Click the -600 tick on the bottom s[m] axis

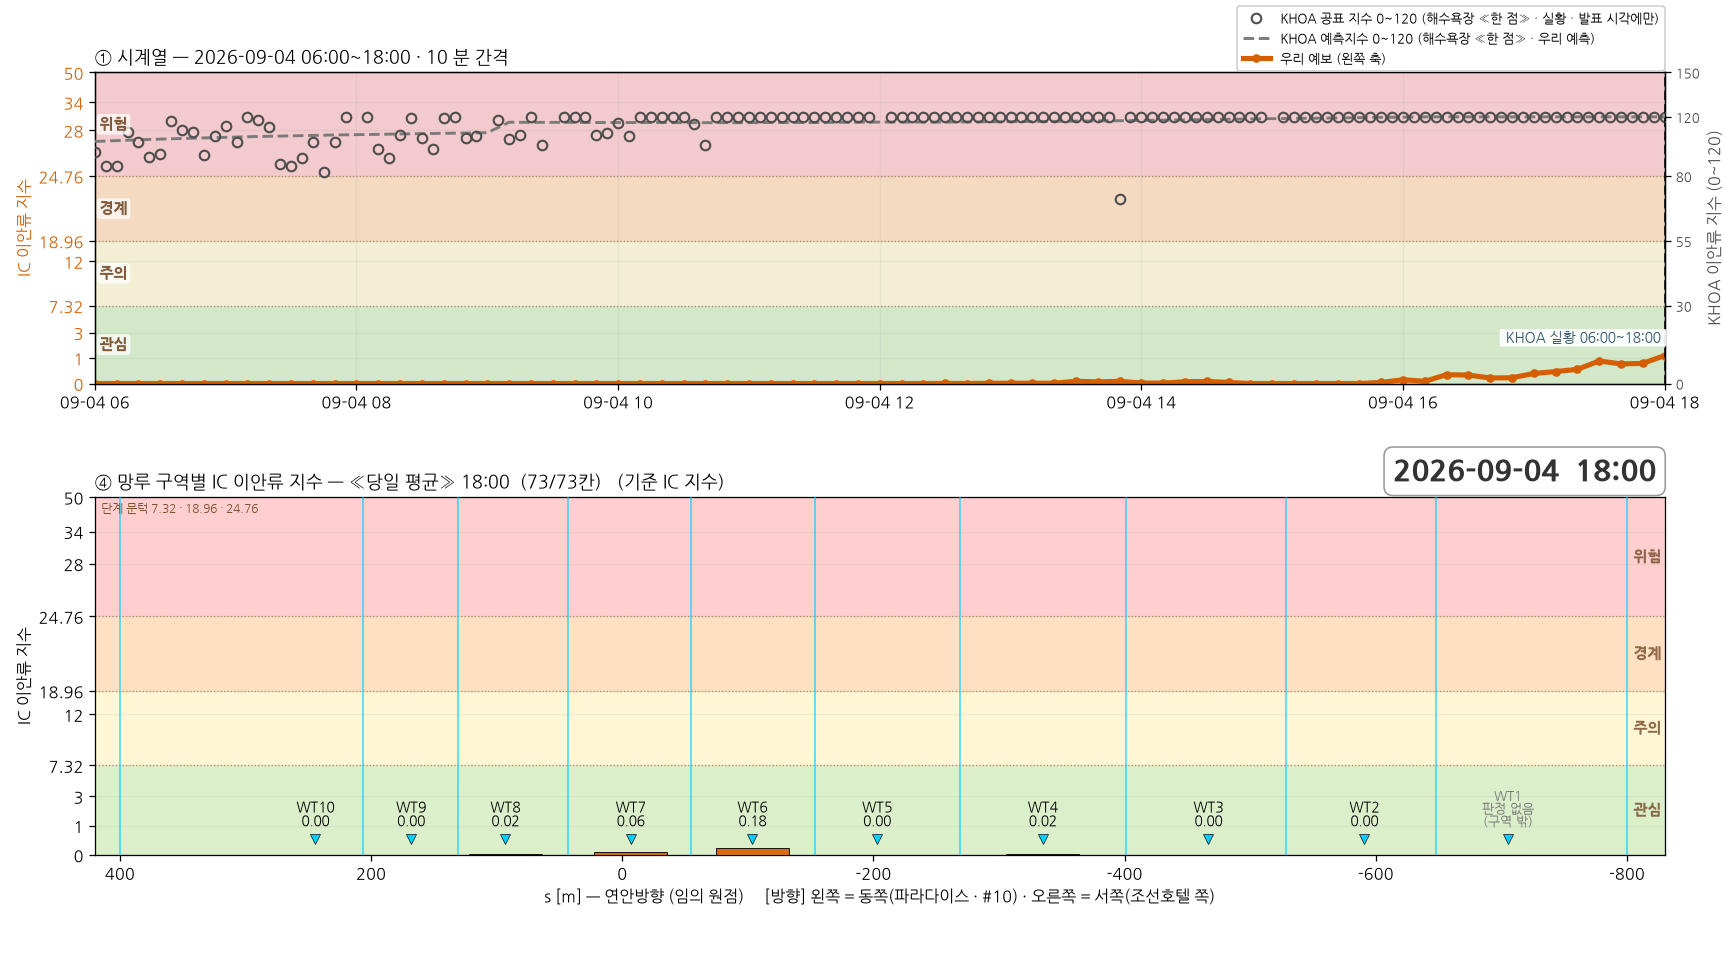pos(1376,874)
